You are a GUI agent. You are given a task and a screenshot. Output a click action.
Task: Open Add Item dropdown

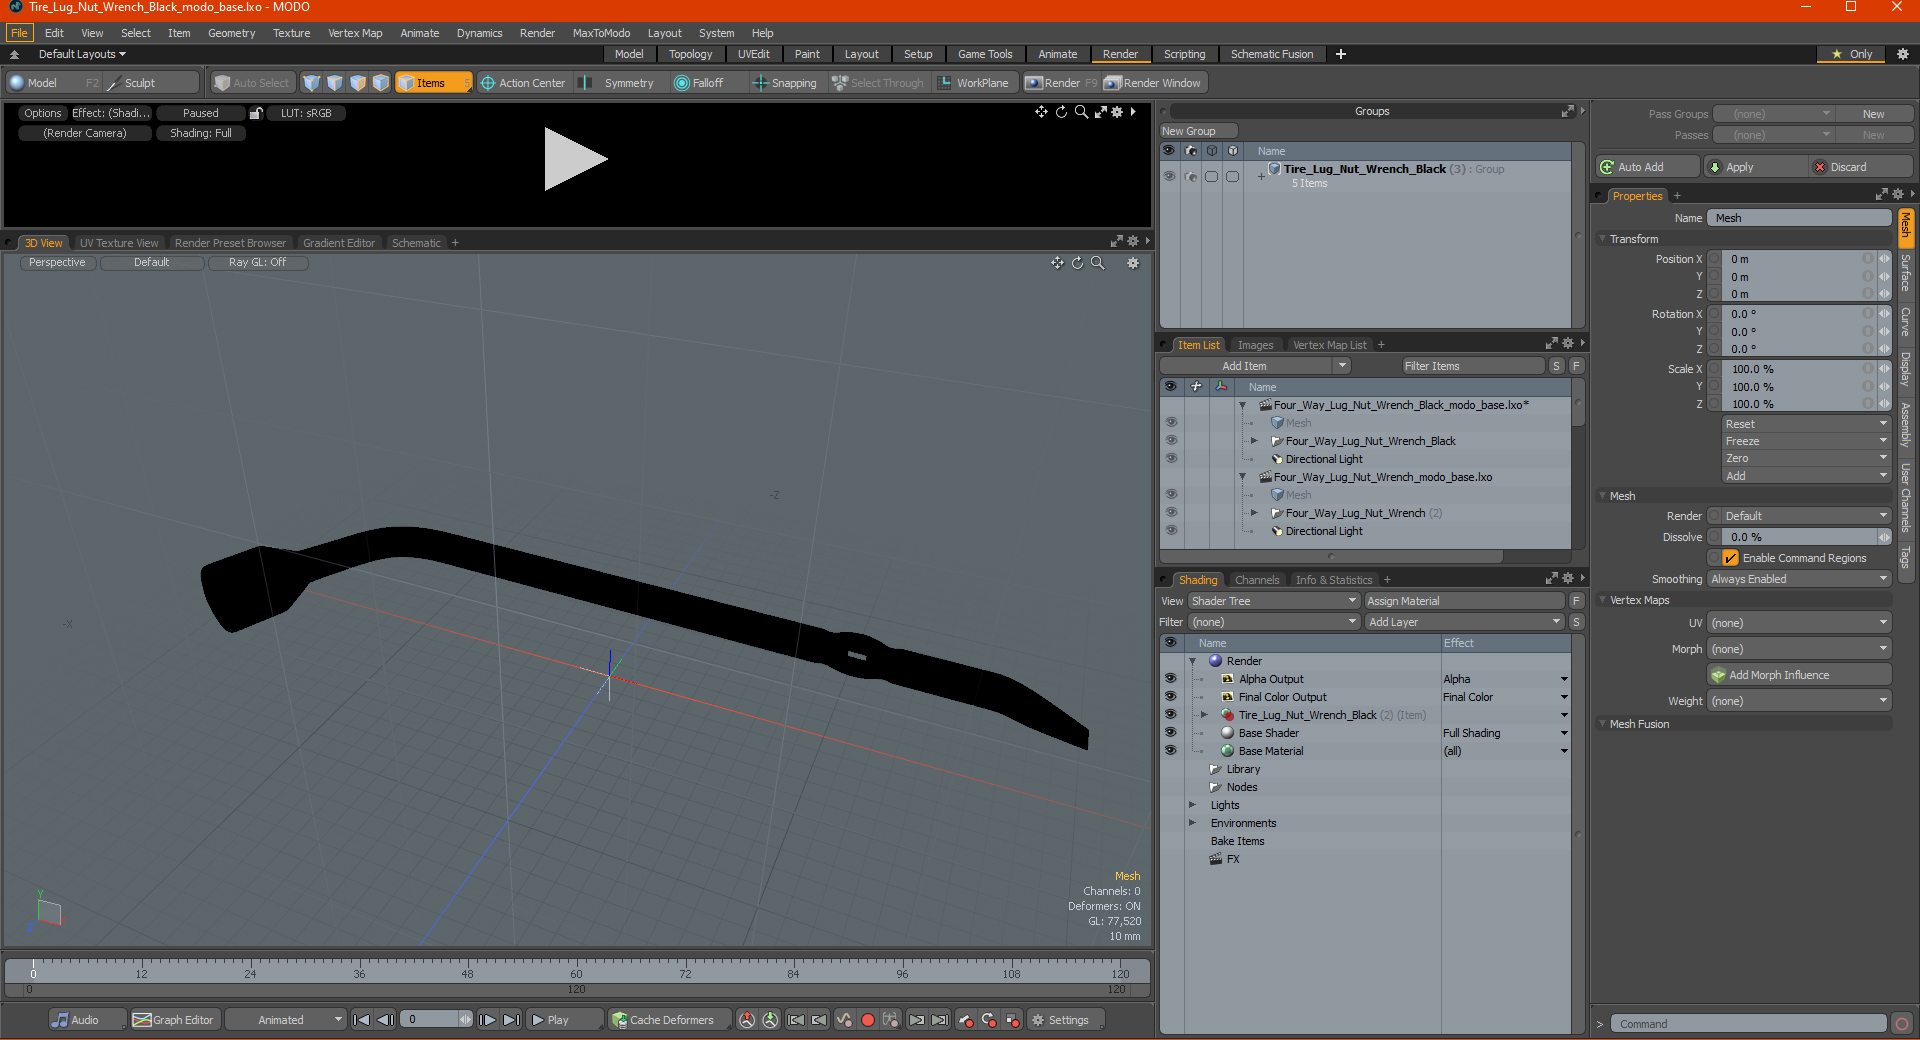pyautogui.click(x=1255, y=366)
